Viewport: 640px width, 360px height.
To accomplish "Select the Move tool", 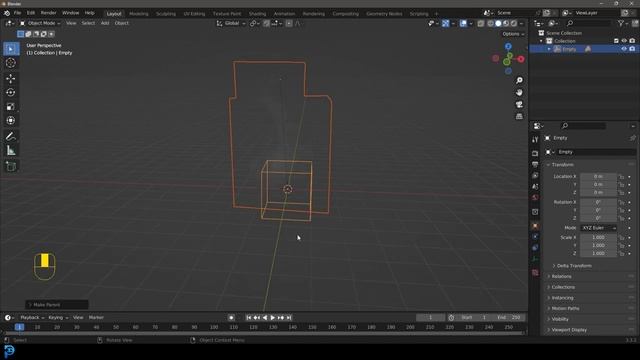I will (11, 78).
